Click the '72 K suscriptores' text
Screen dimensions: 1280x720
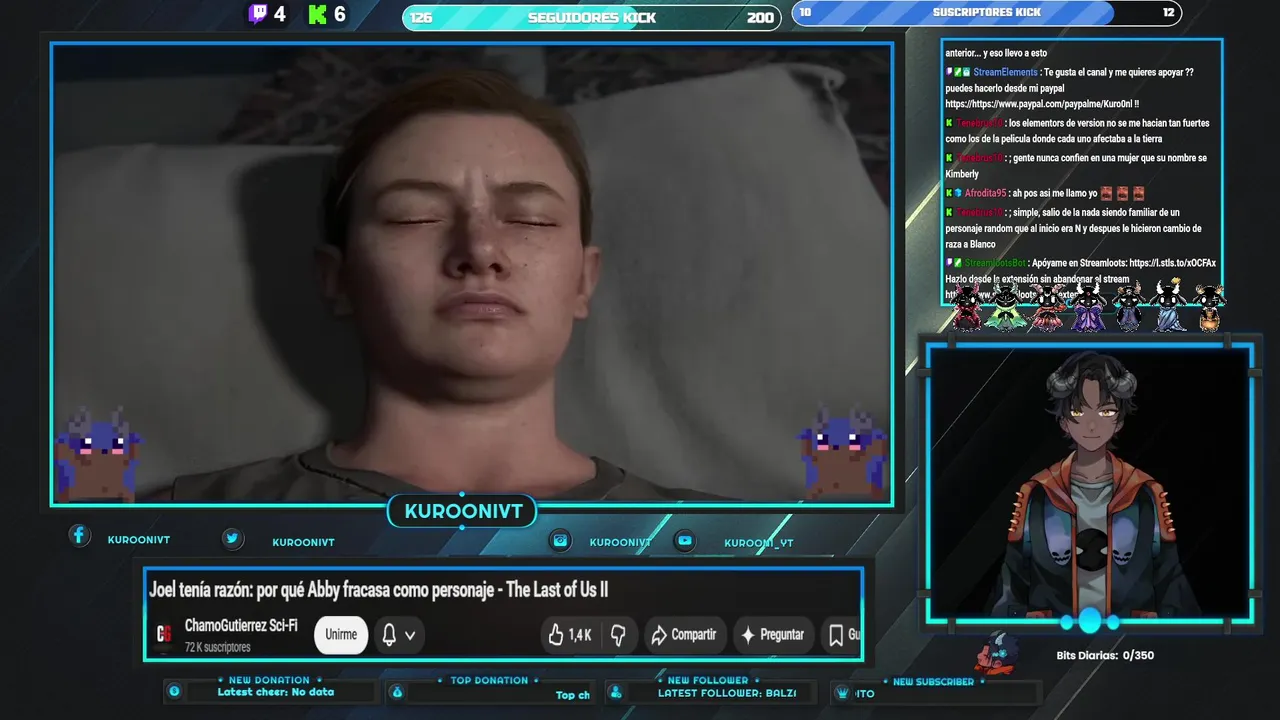tap(218, 647)
